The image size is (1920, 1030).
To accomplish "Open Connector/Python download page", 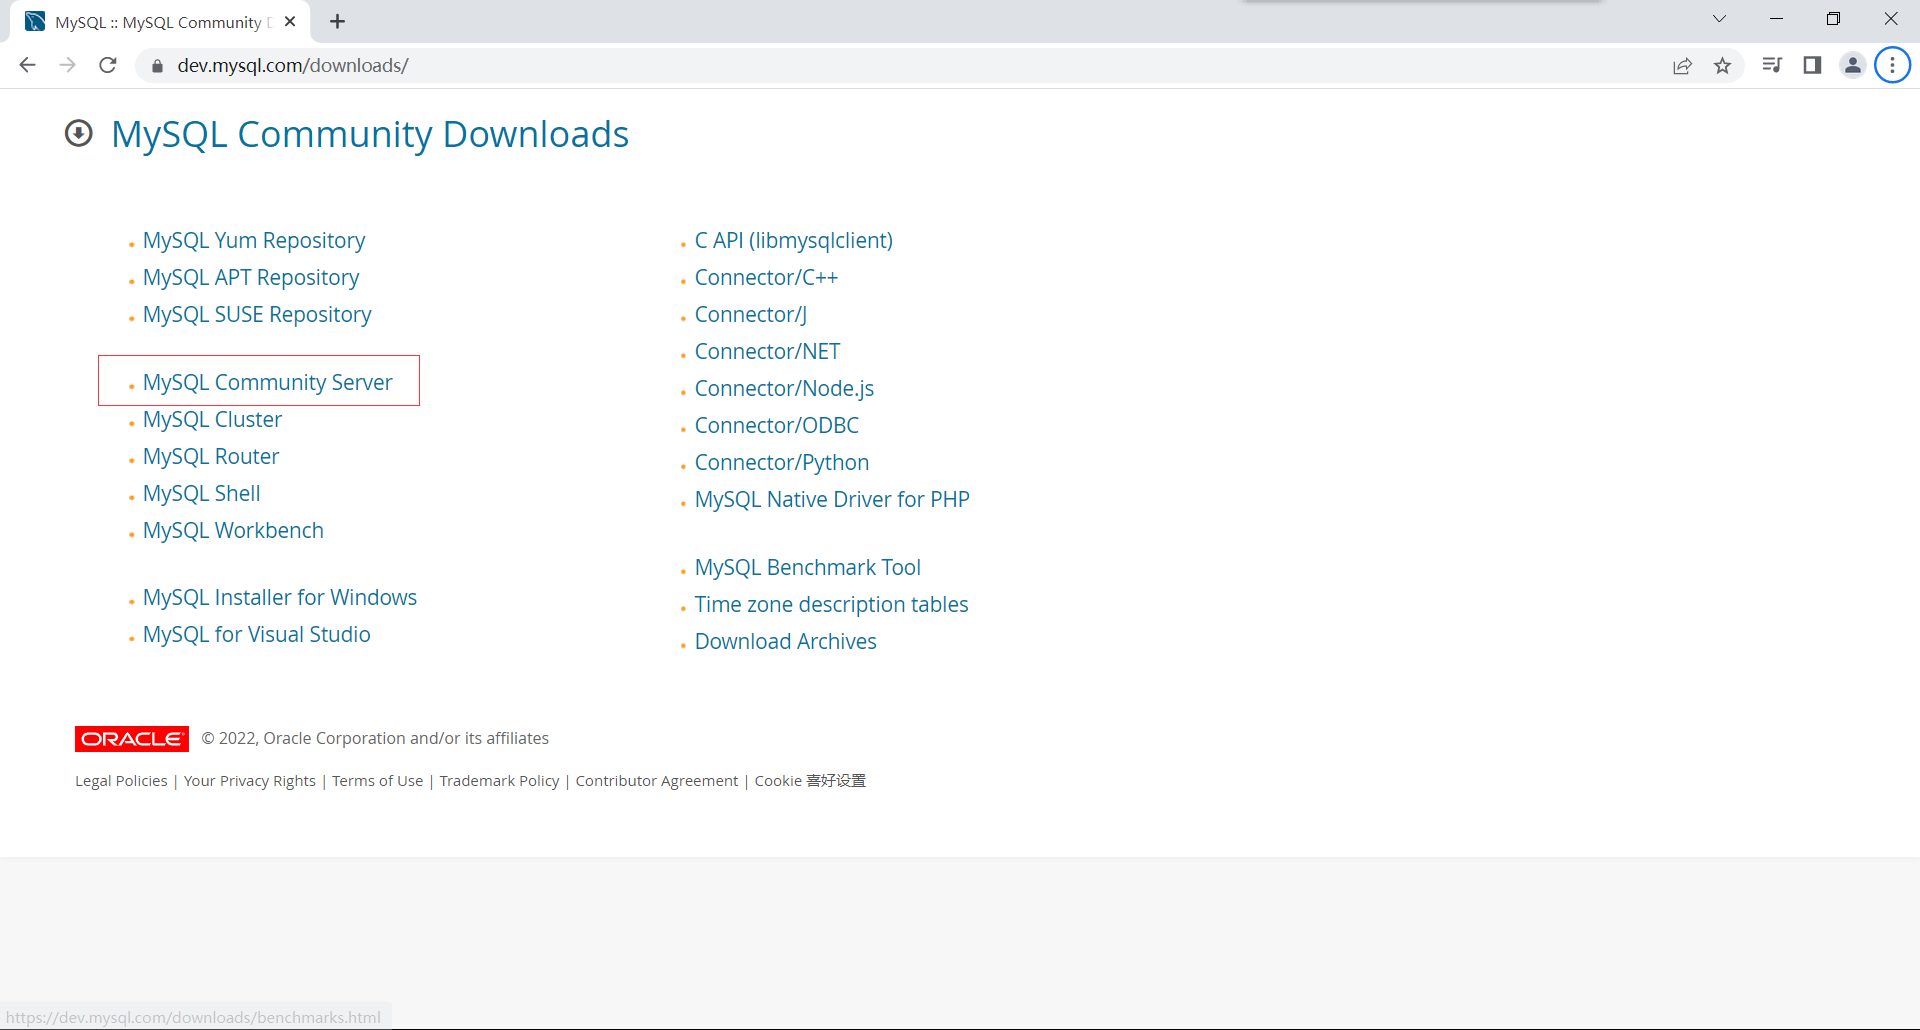I will point(781,462).
